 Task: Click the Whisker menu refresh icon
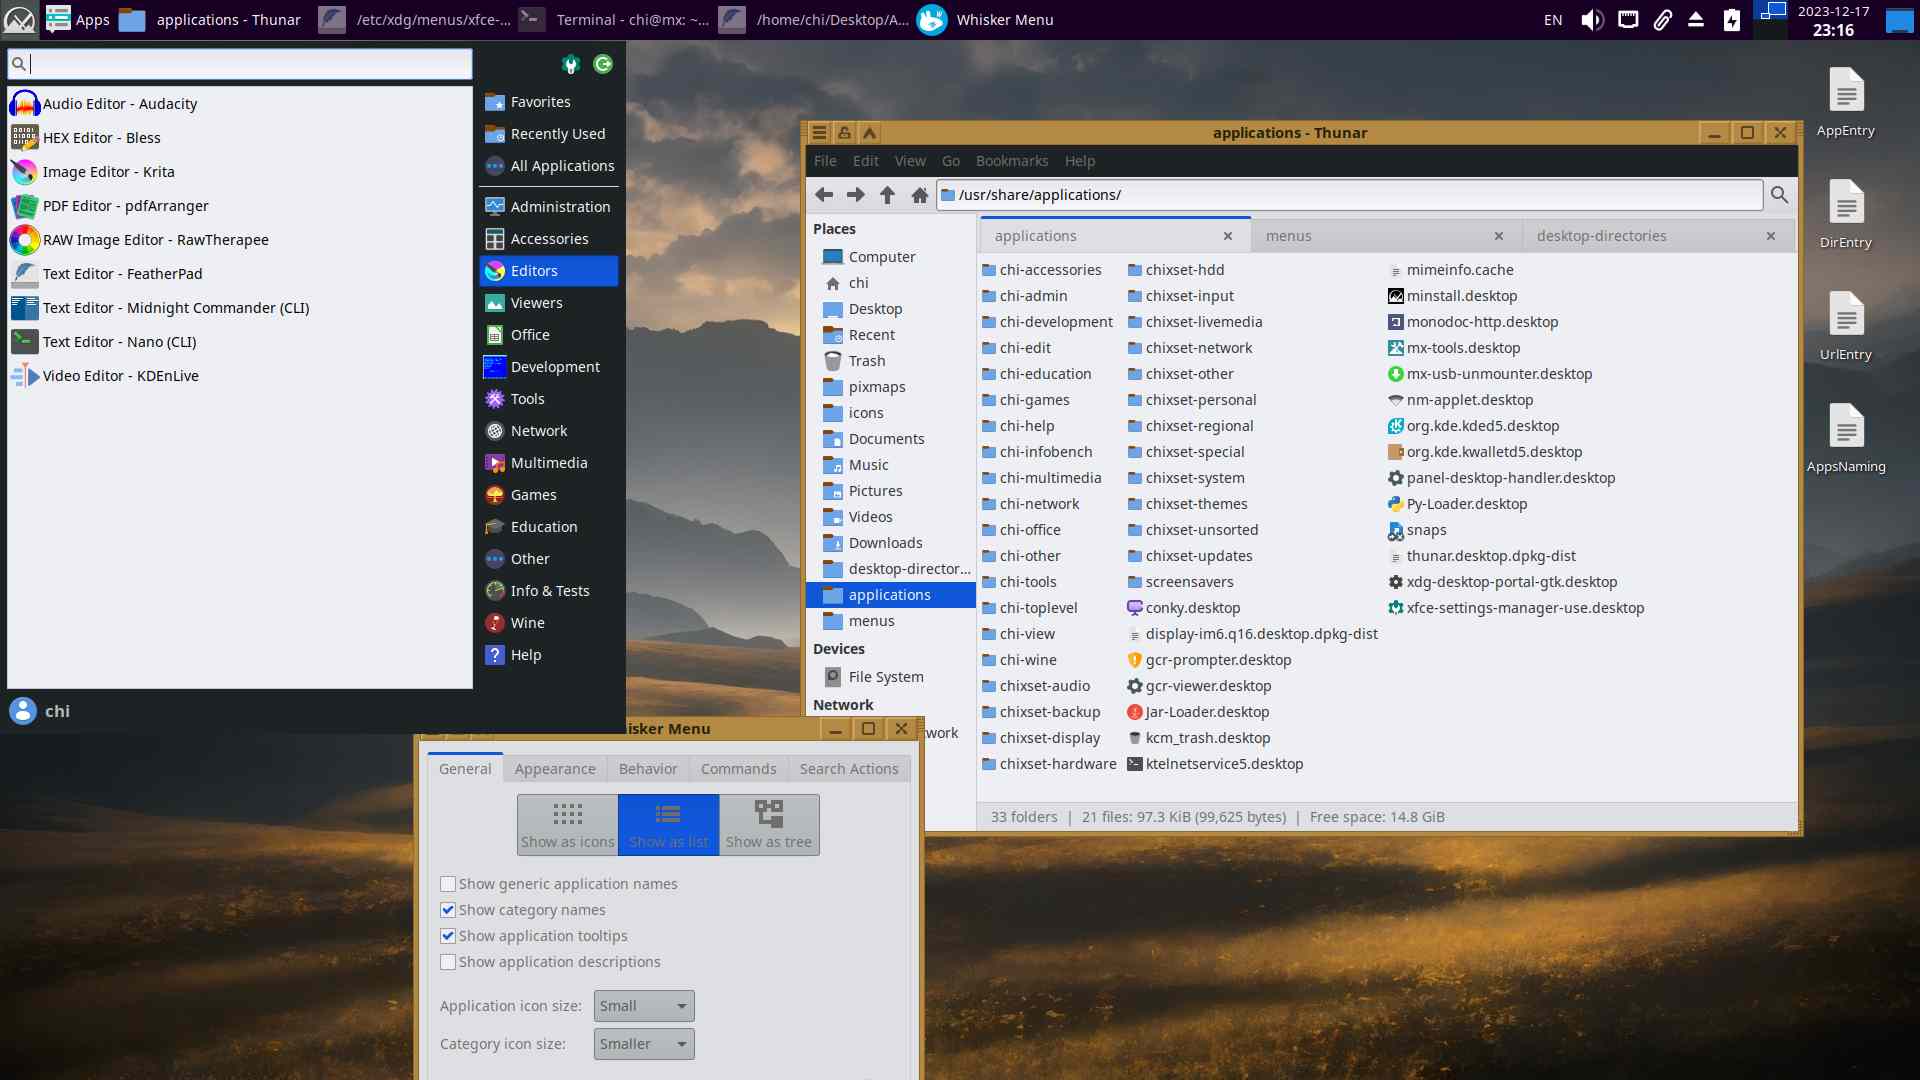point(603,65)
